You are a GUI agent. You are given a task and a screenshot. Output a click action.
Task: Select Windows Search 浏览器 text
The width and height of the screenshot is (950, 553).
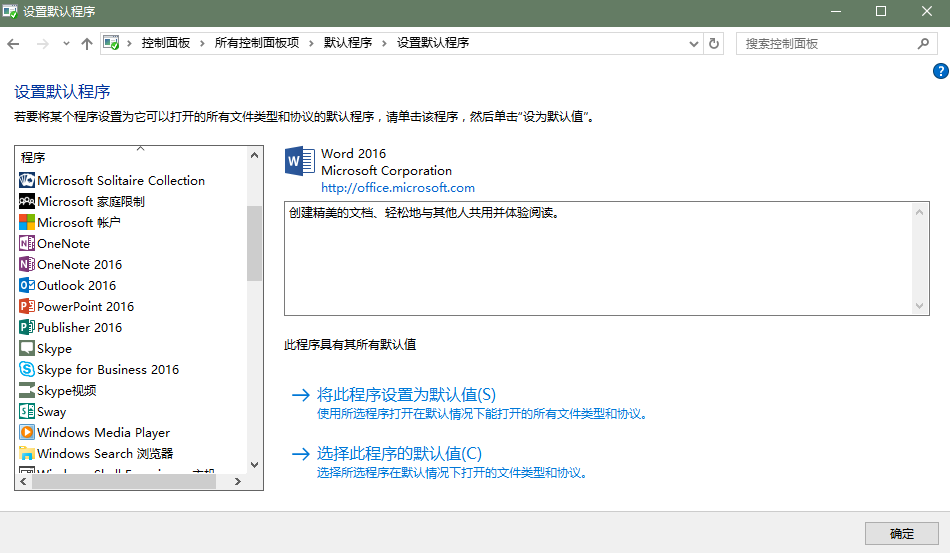(105, 454)
